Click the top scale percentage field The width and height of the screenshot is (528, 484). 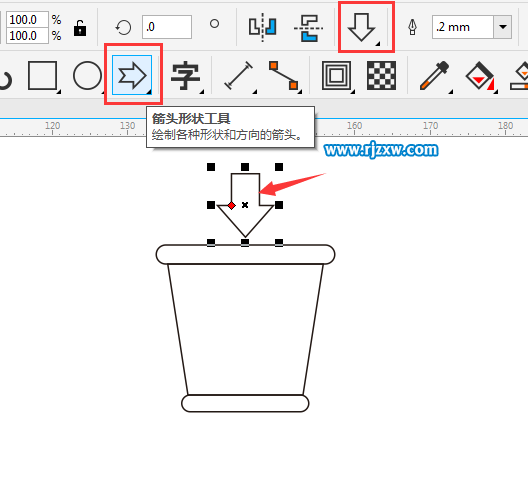[27, 20]
